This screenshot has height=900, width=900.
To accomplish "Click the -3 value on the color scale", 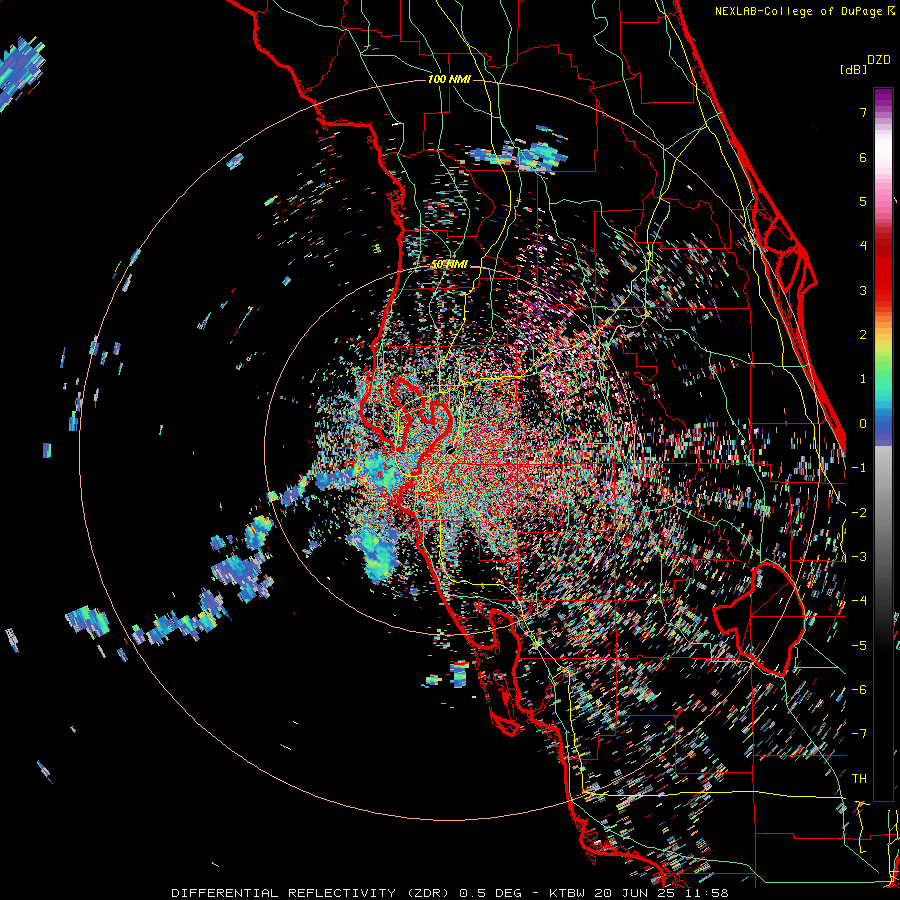I will 859,556.
